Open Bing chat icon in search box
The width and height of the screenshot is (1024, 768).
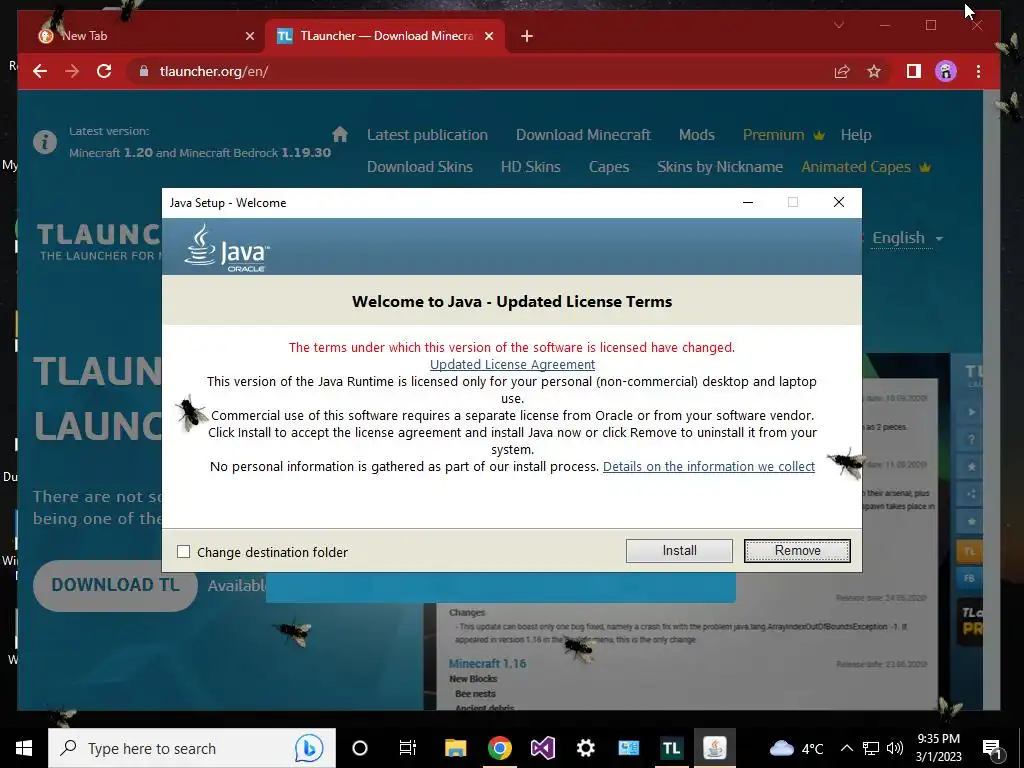tap(308, 748)
